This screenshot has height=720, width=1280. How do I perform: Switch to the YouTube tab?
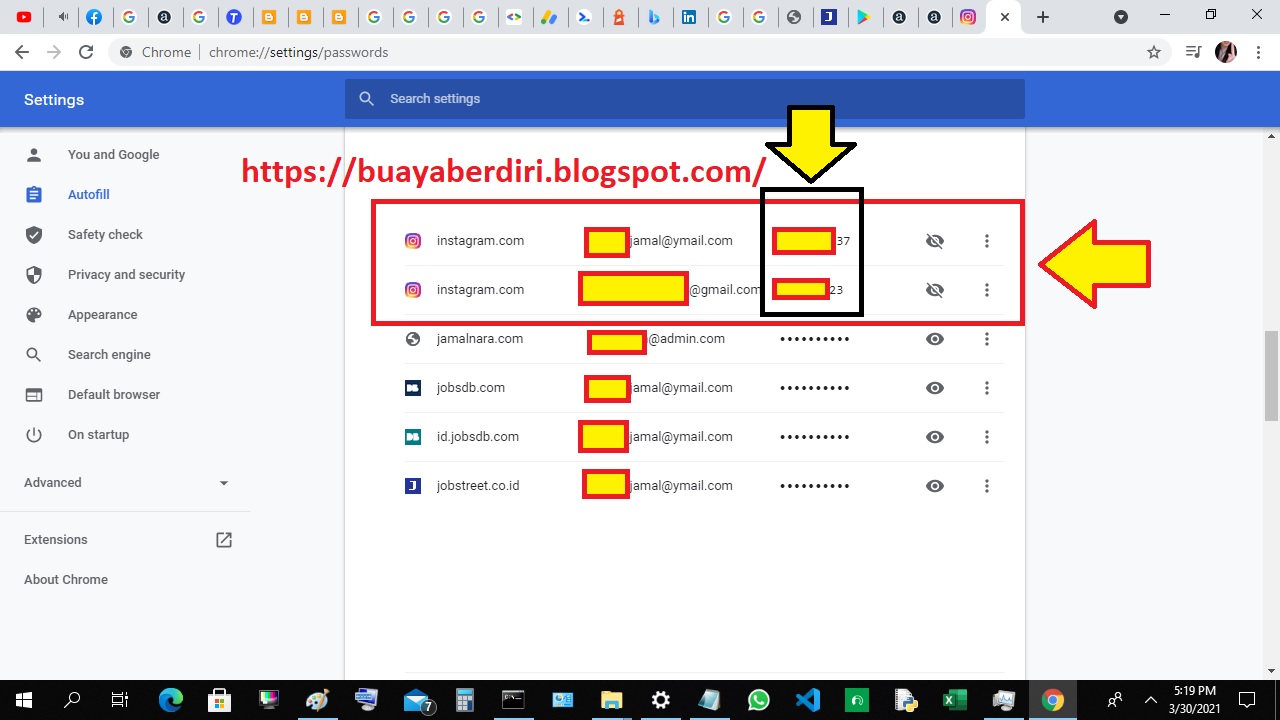tap(24, 17)
